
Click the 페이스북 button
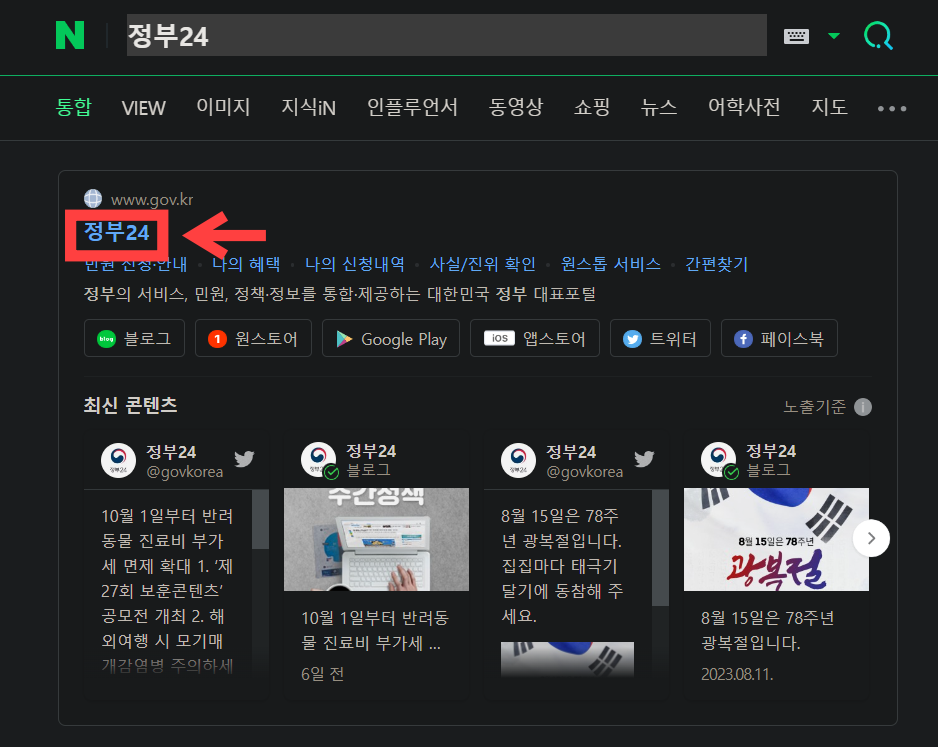tap(779, 339)
